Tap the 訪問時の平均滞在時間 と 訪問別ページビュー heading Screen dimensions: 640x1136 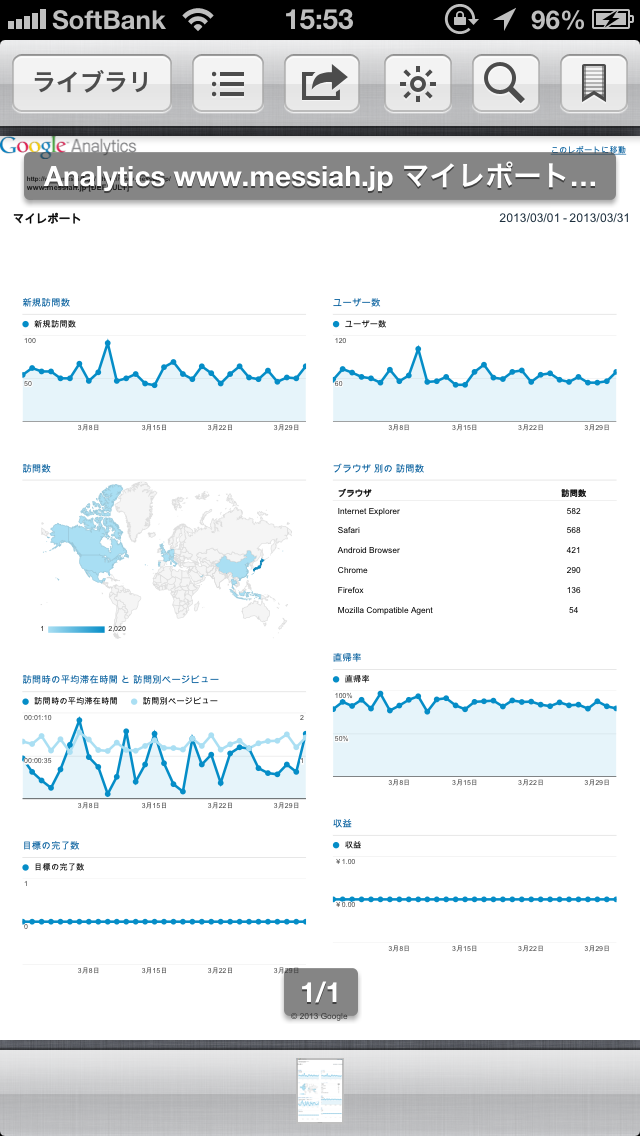pyautogui.click(x=121, y=679)
